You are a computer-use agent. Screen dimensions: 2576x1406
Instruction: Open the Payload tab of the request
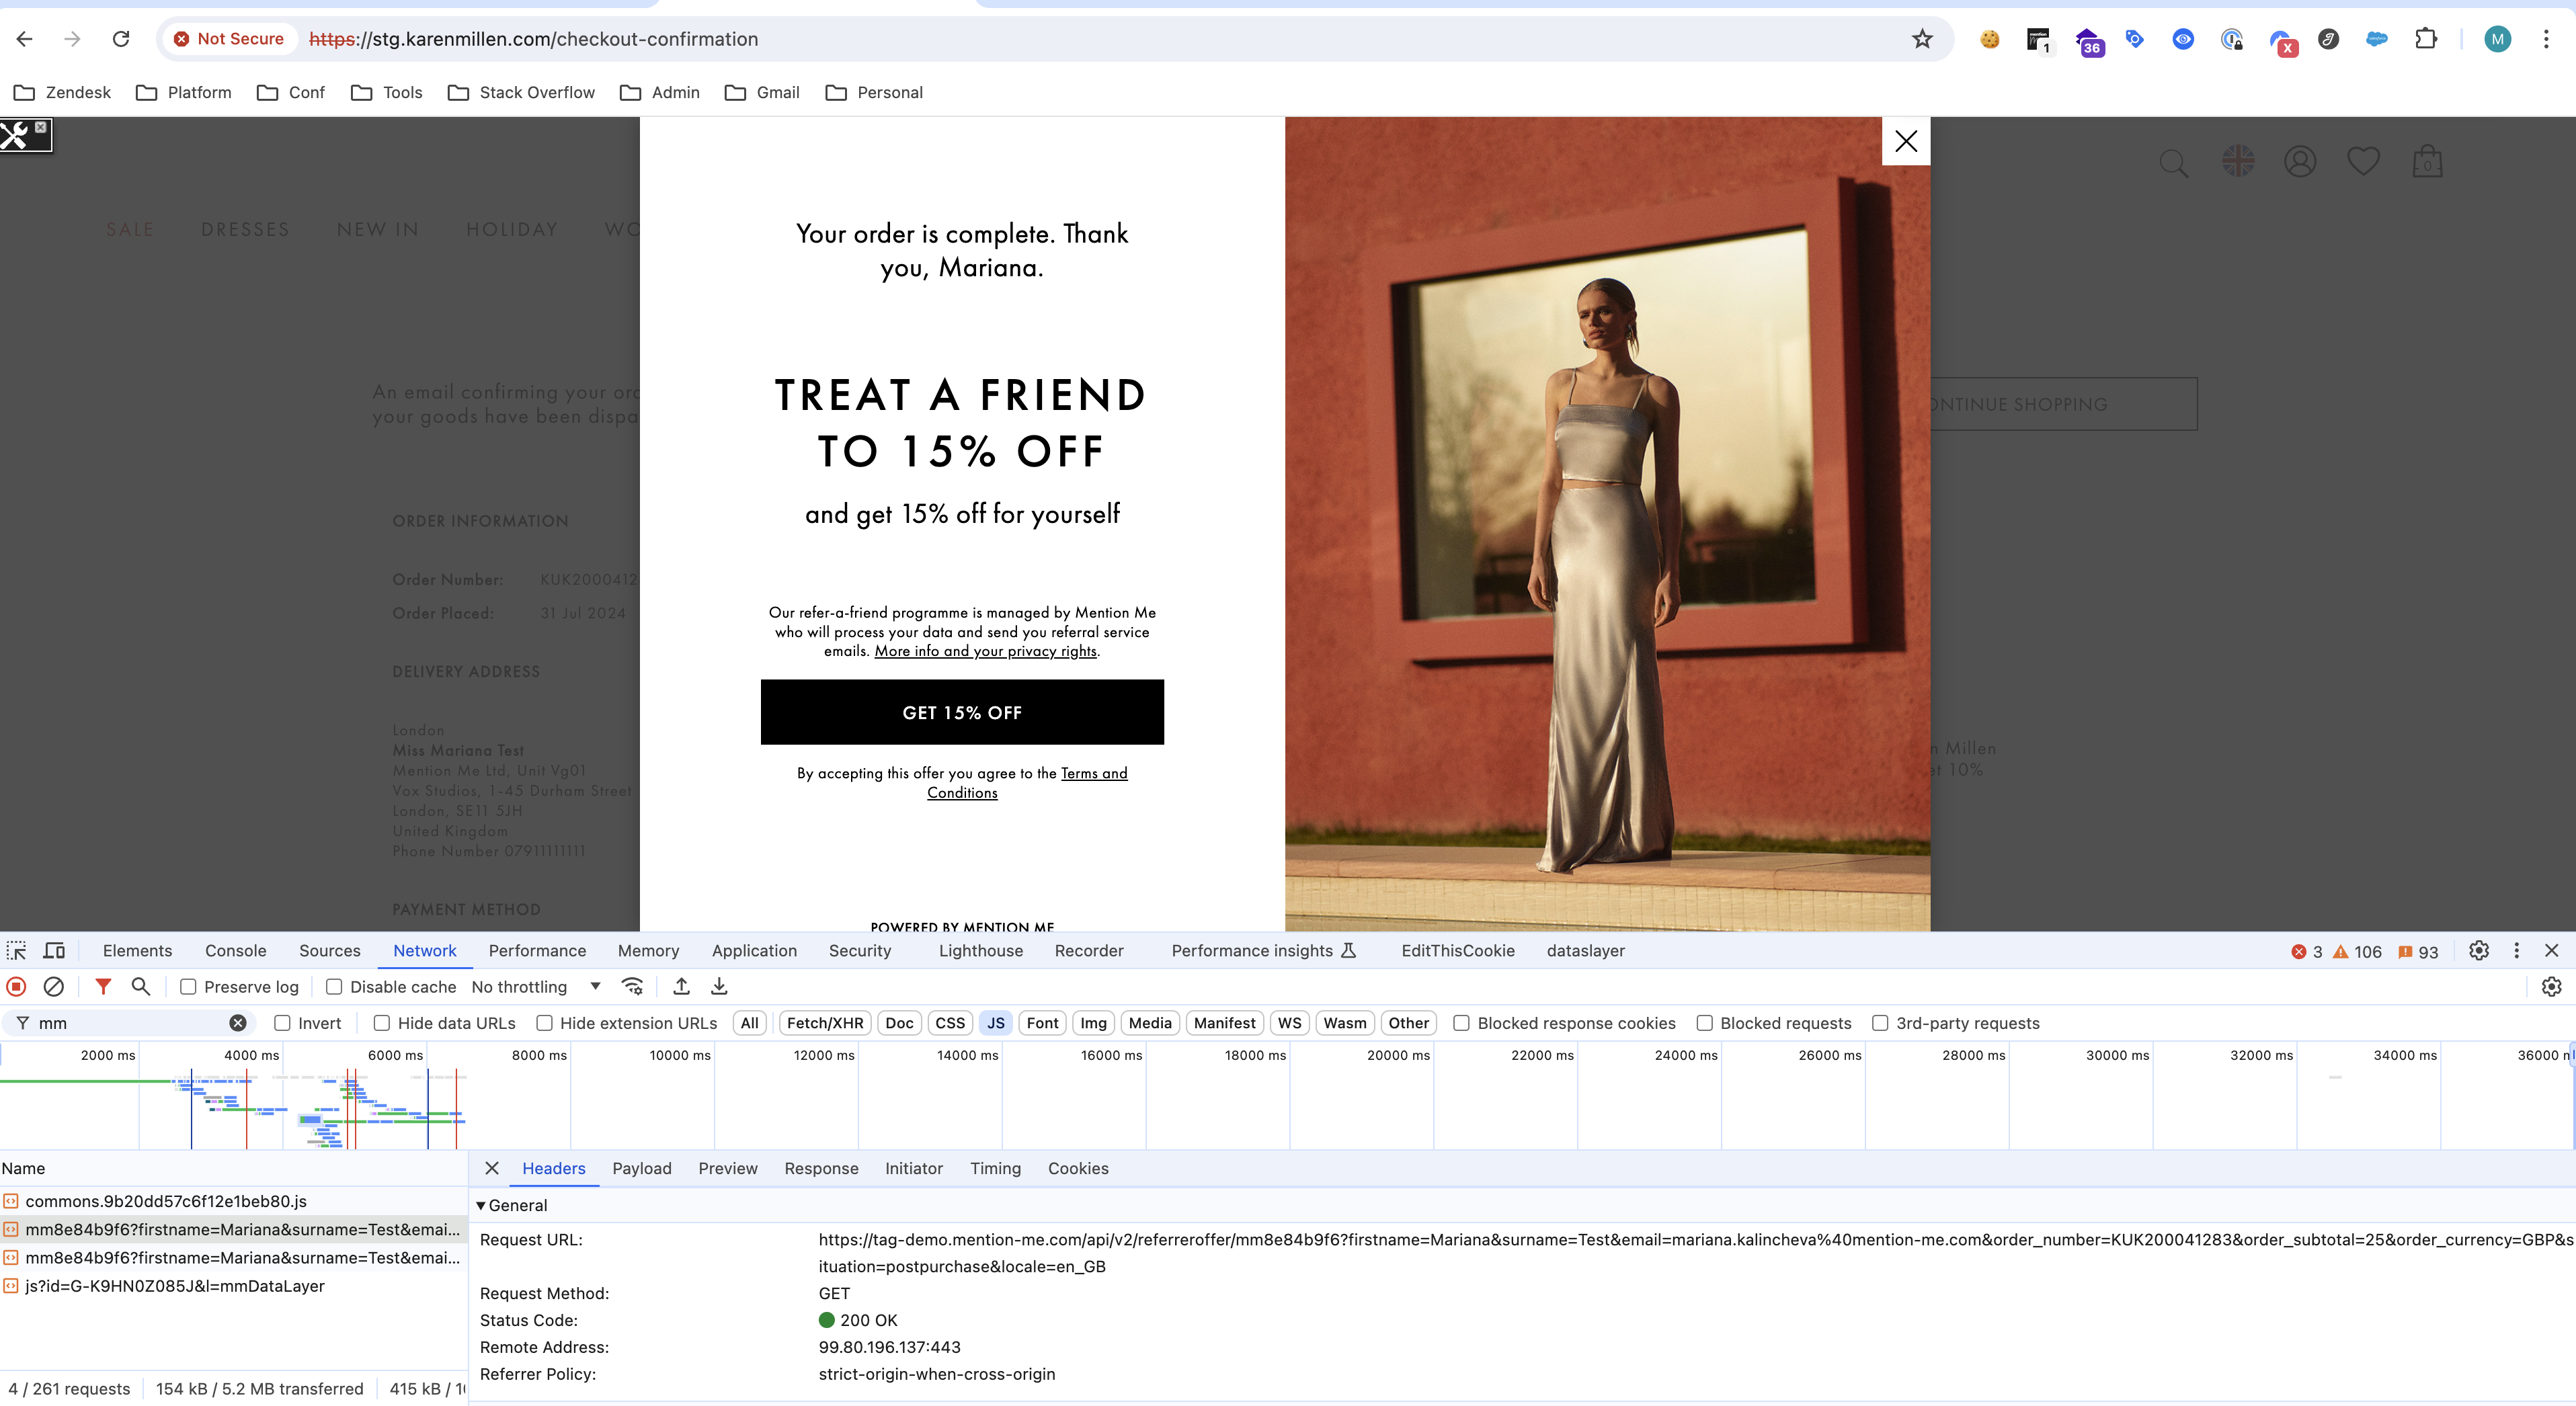click(x=642, y=1167)
